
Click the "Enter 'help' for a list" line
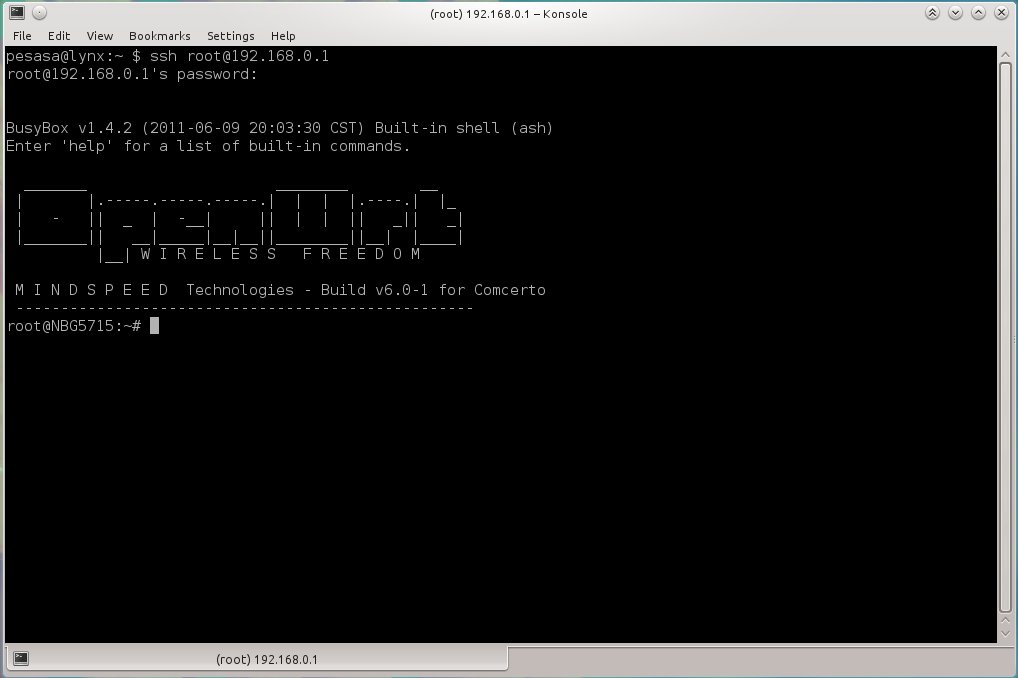(x=208, y=146)
